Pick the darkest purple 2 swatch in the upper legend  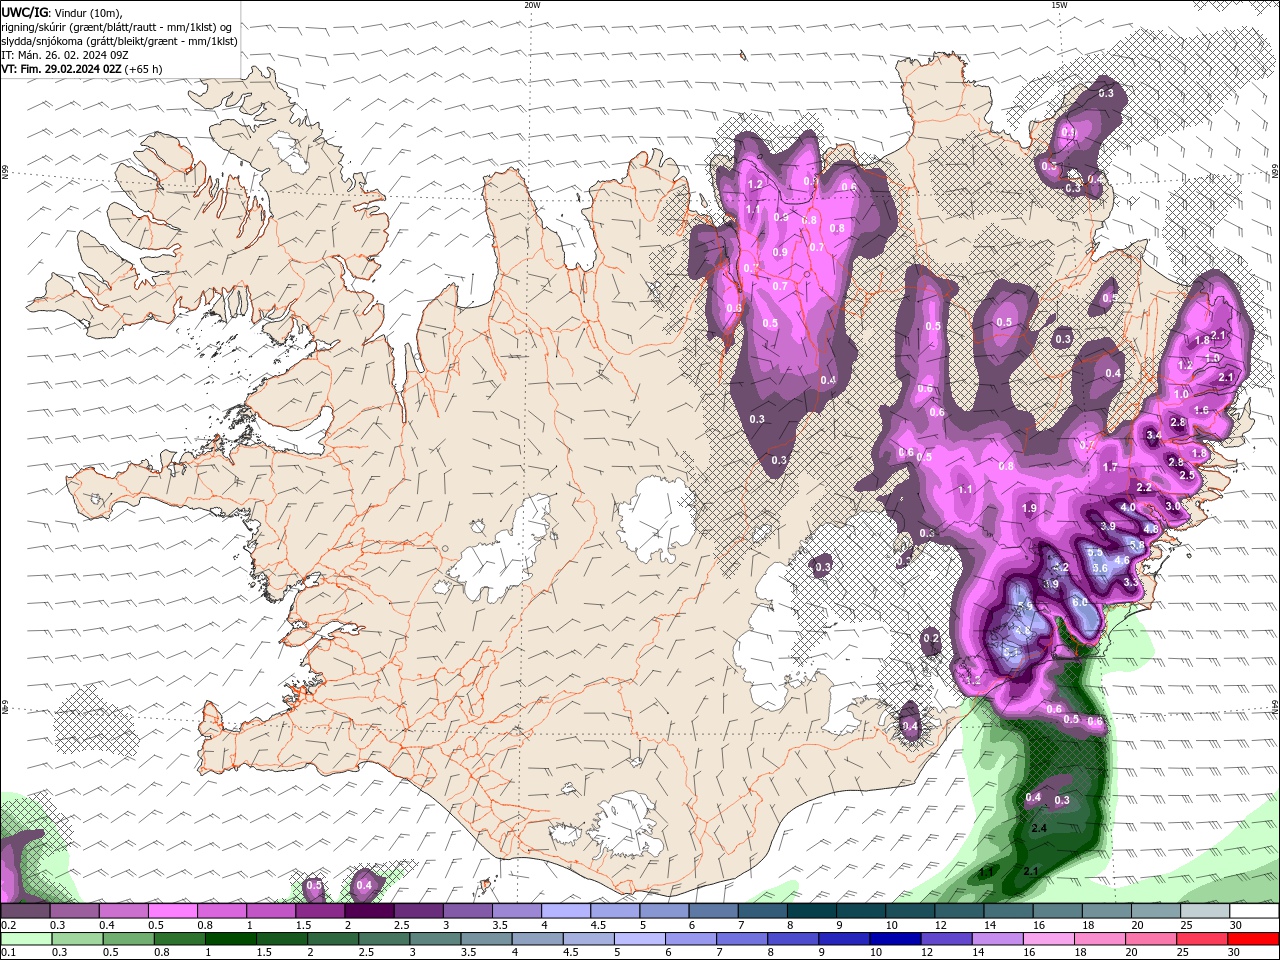point(370,911)
